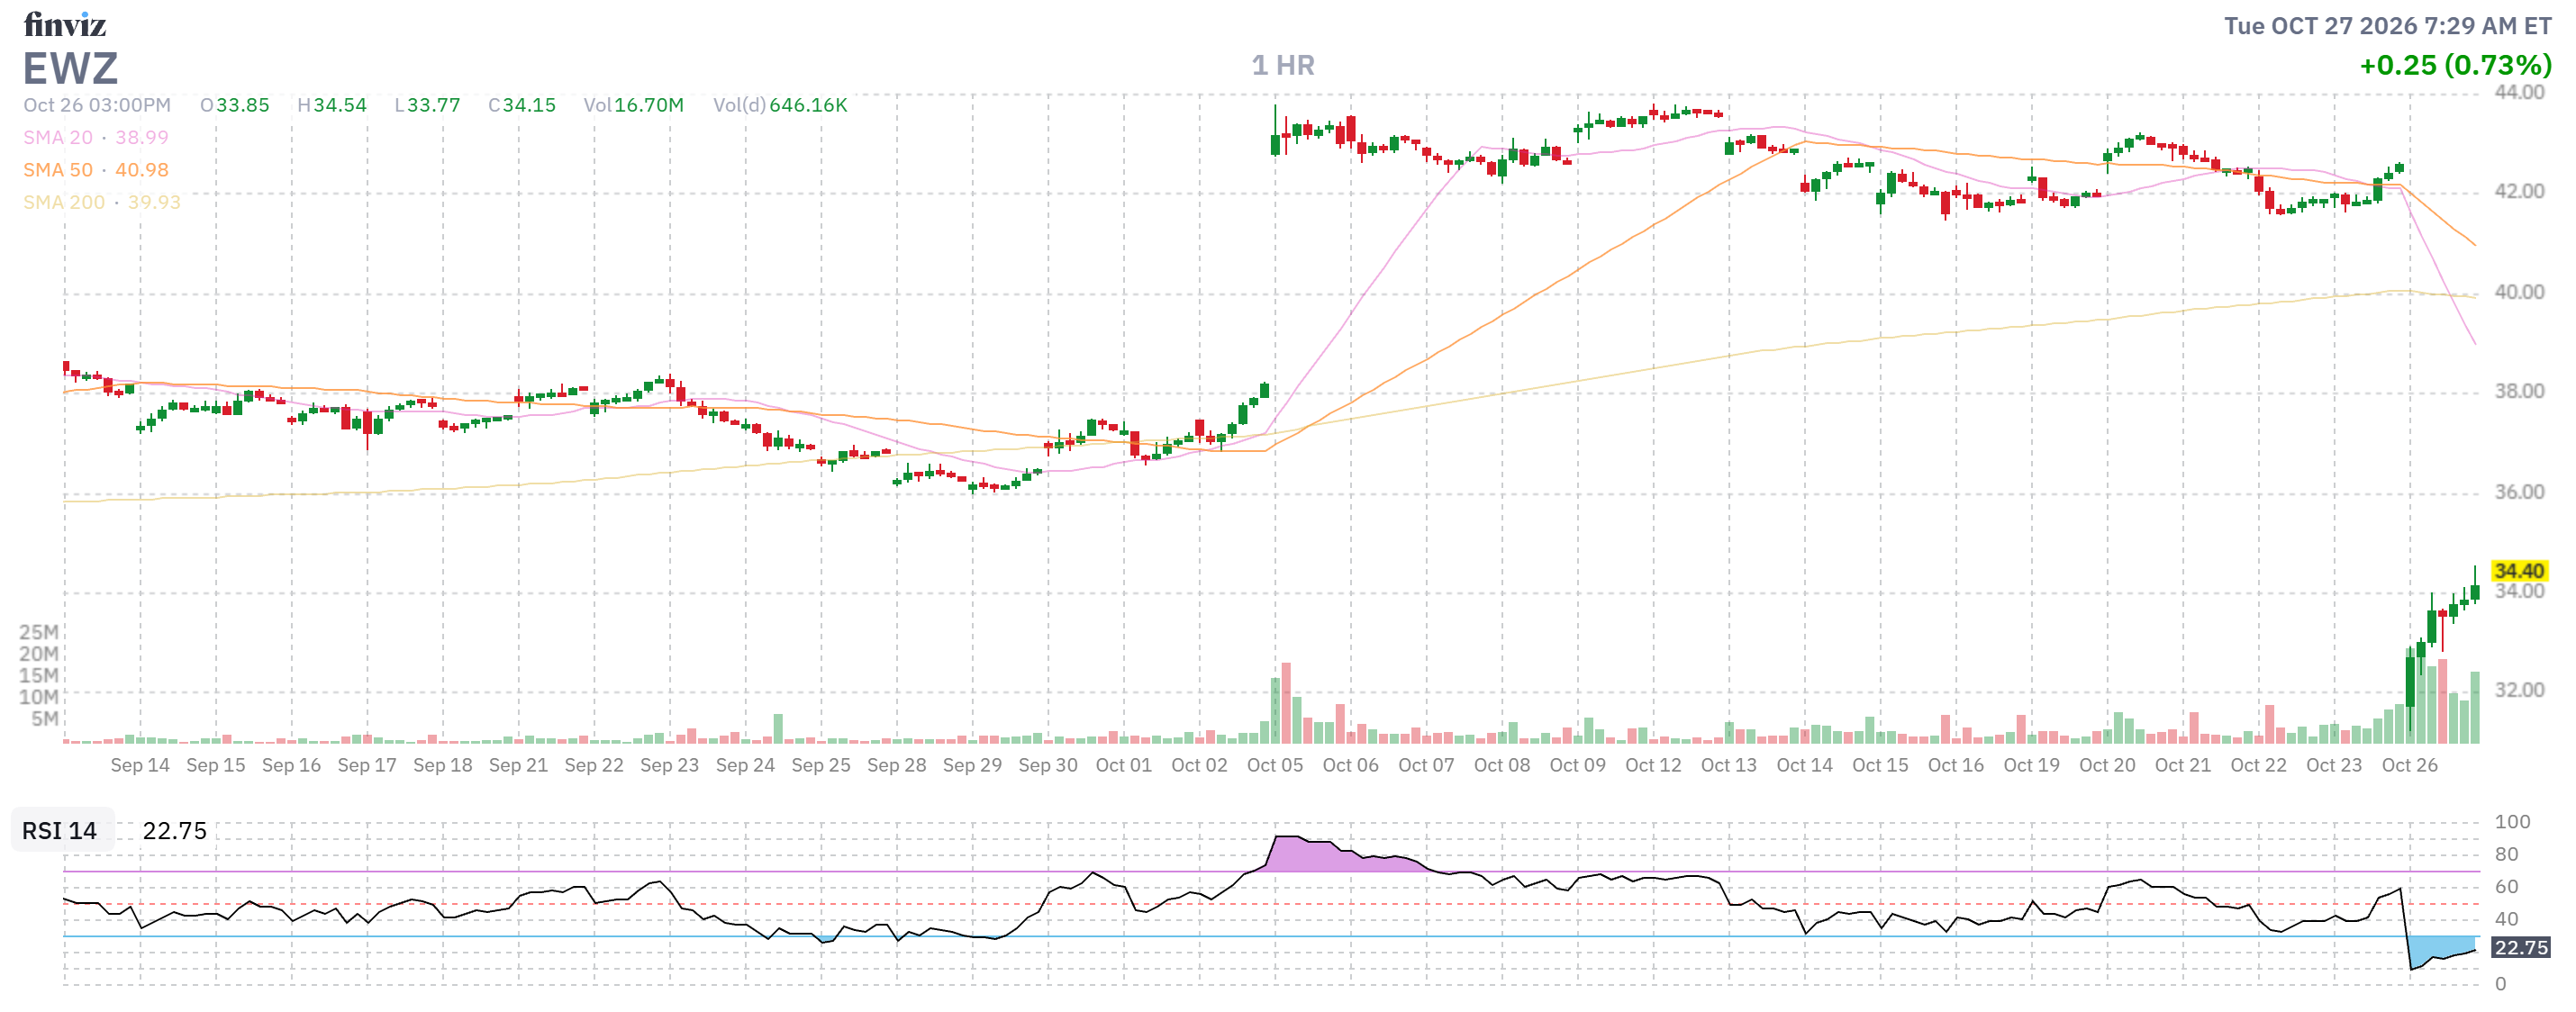The image size is (2576, 1012).
Task: Click the EWZ ticker symbol
Action: (71, 69)
